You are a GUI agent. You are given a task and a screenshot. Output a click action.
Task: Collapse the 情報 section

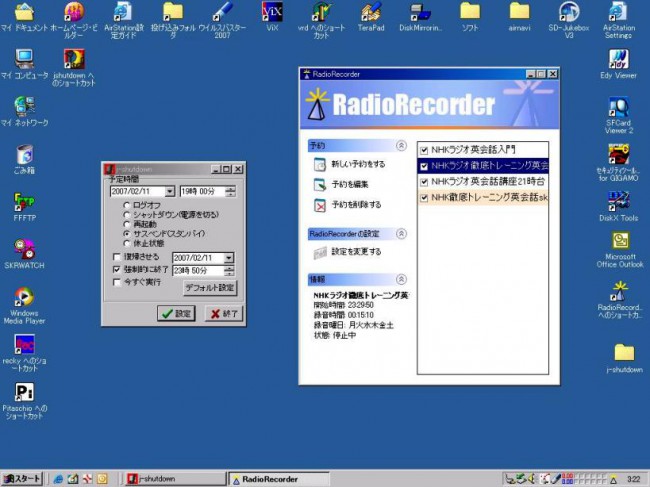401,279
